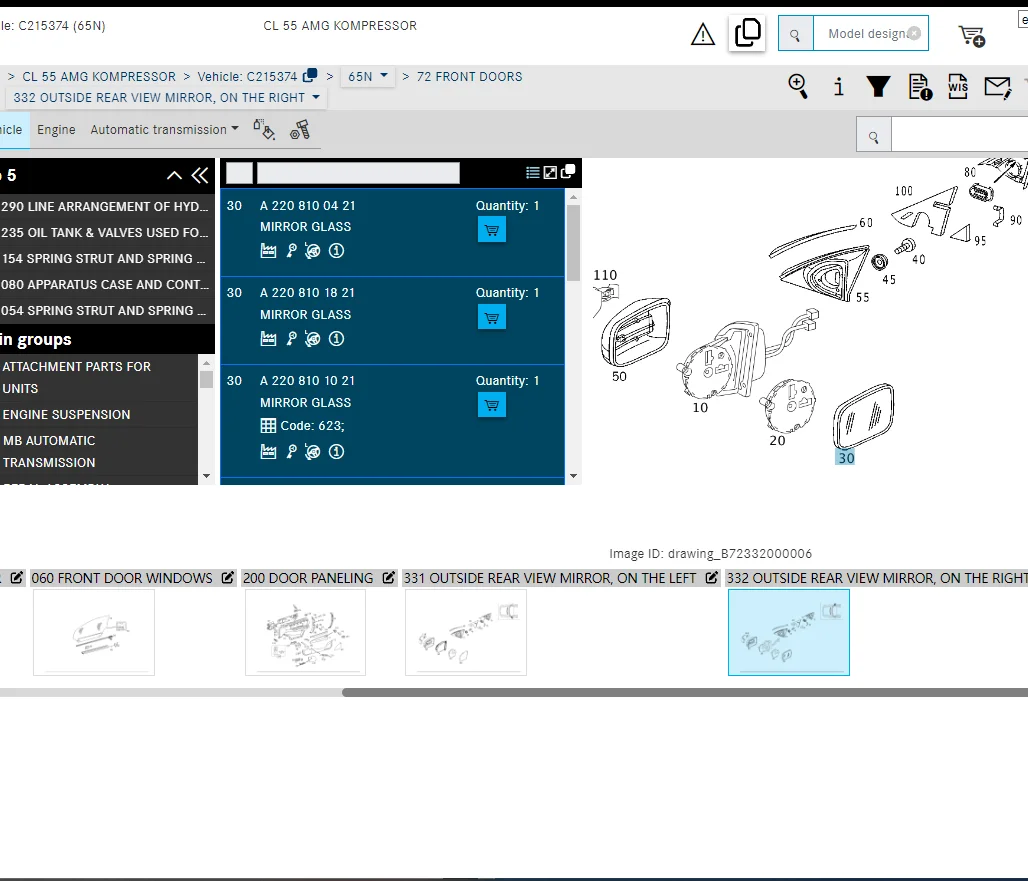This screenshot has width=1028, height=881.
Task: Click the magnifier button beside Model designation
Action: (795, 33)
